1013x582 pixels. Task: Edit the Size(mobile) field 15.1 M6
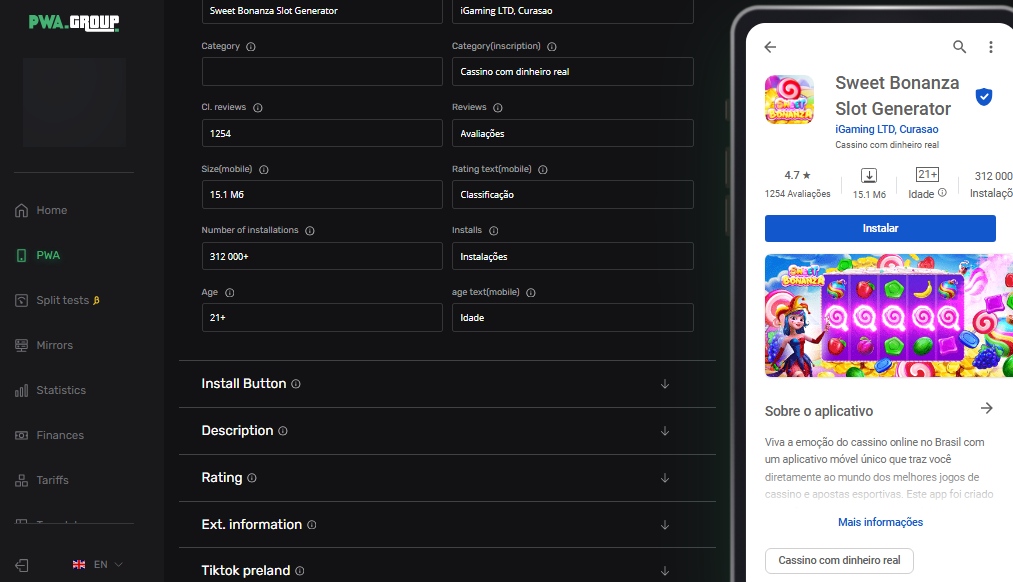[x=322, y=194]
